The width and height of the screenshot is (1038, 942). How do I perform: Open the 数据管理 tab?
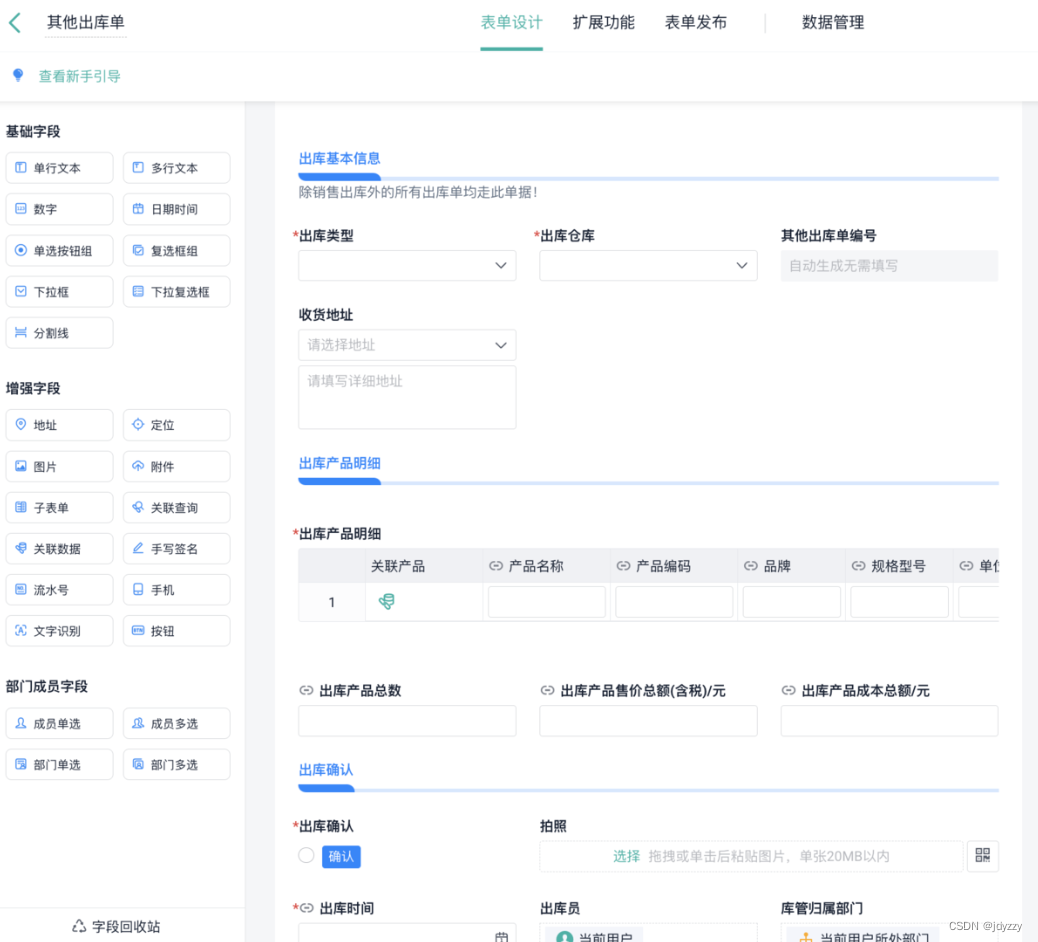click(x=833, y=23)
